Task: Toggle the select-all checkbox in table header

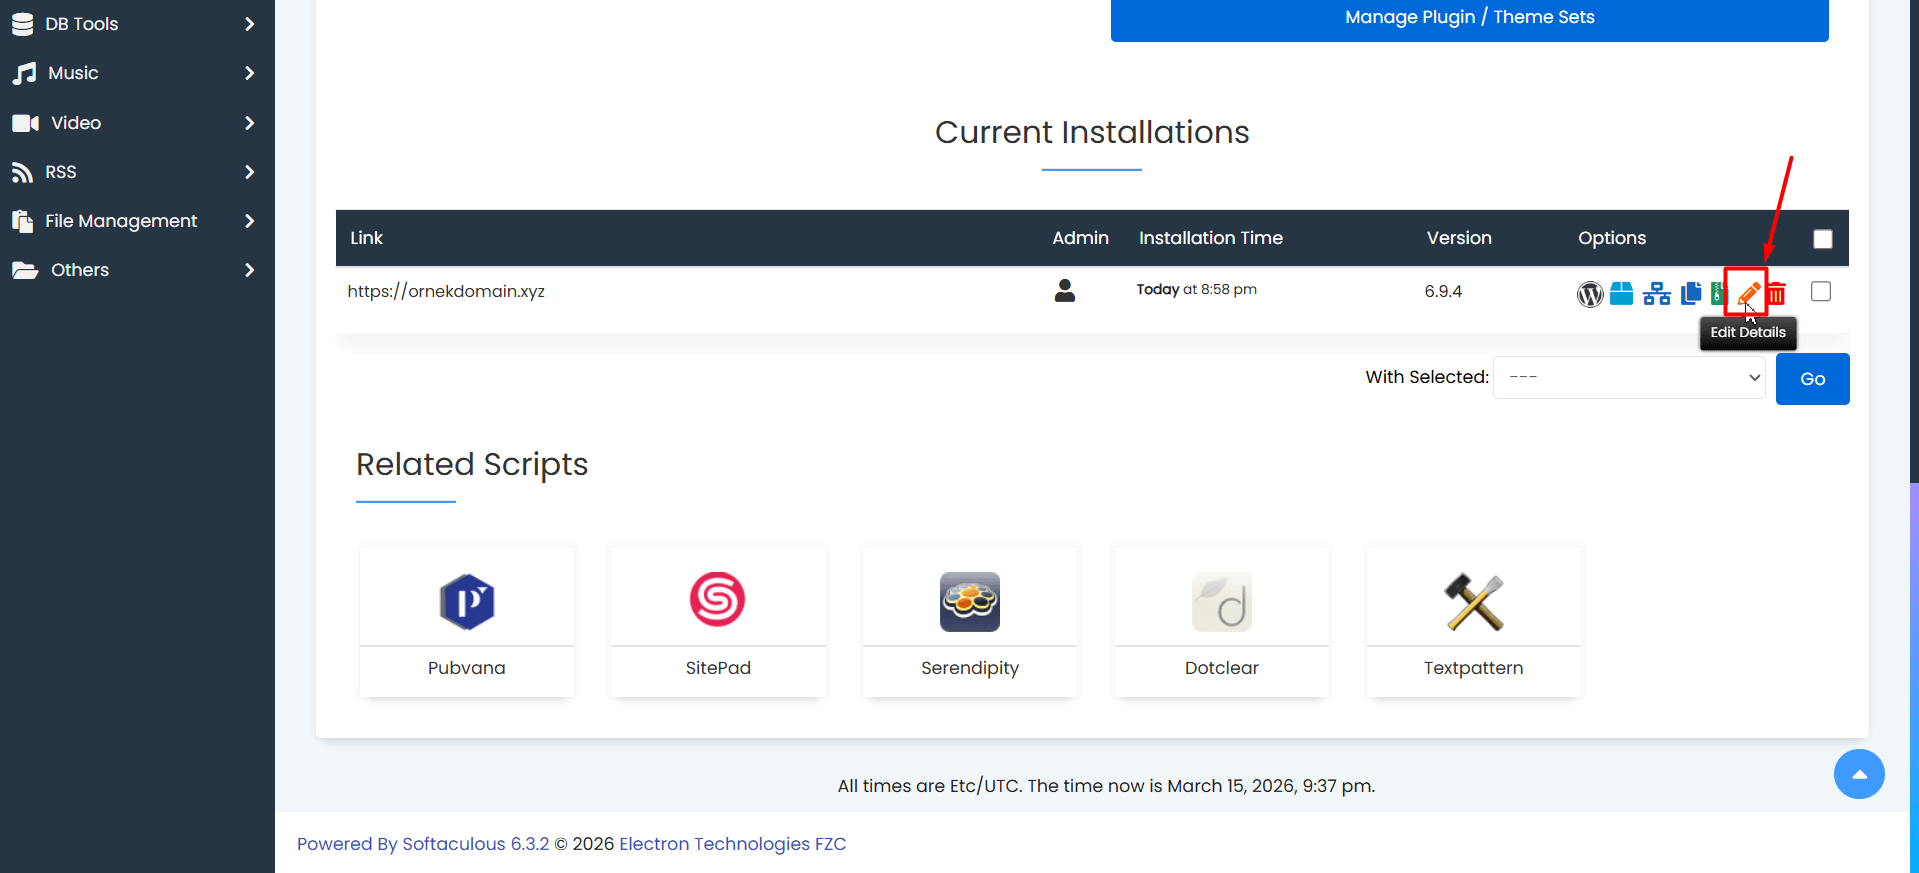Action: (x=1822, y=239)
